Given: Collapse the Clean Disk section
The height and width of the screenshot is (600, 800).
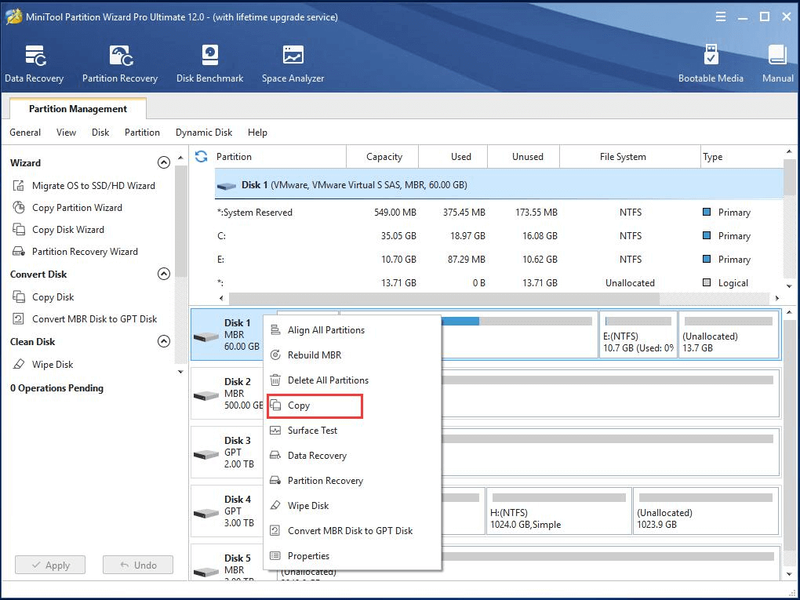Looking at the screenshot, I should click(163, 341).
